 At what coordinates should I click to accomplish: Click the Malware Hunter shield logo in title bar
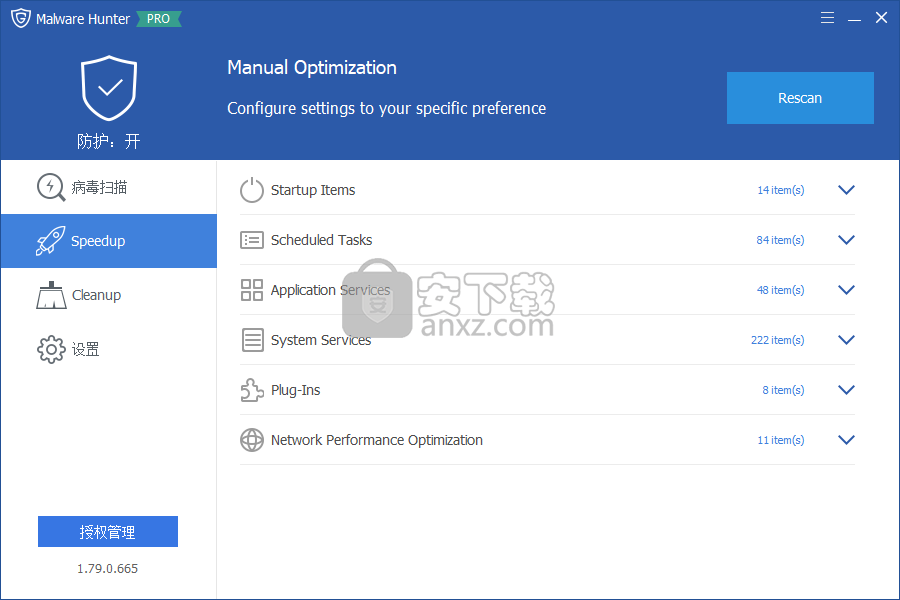click(21, 18)
